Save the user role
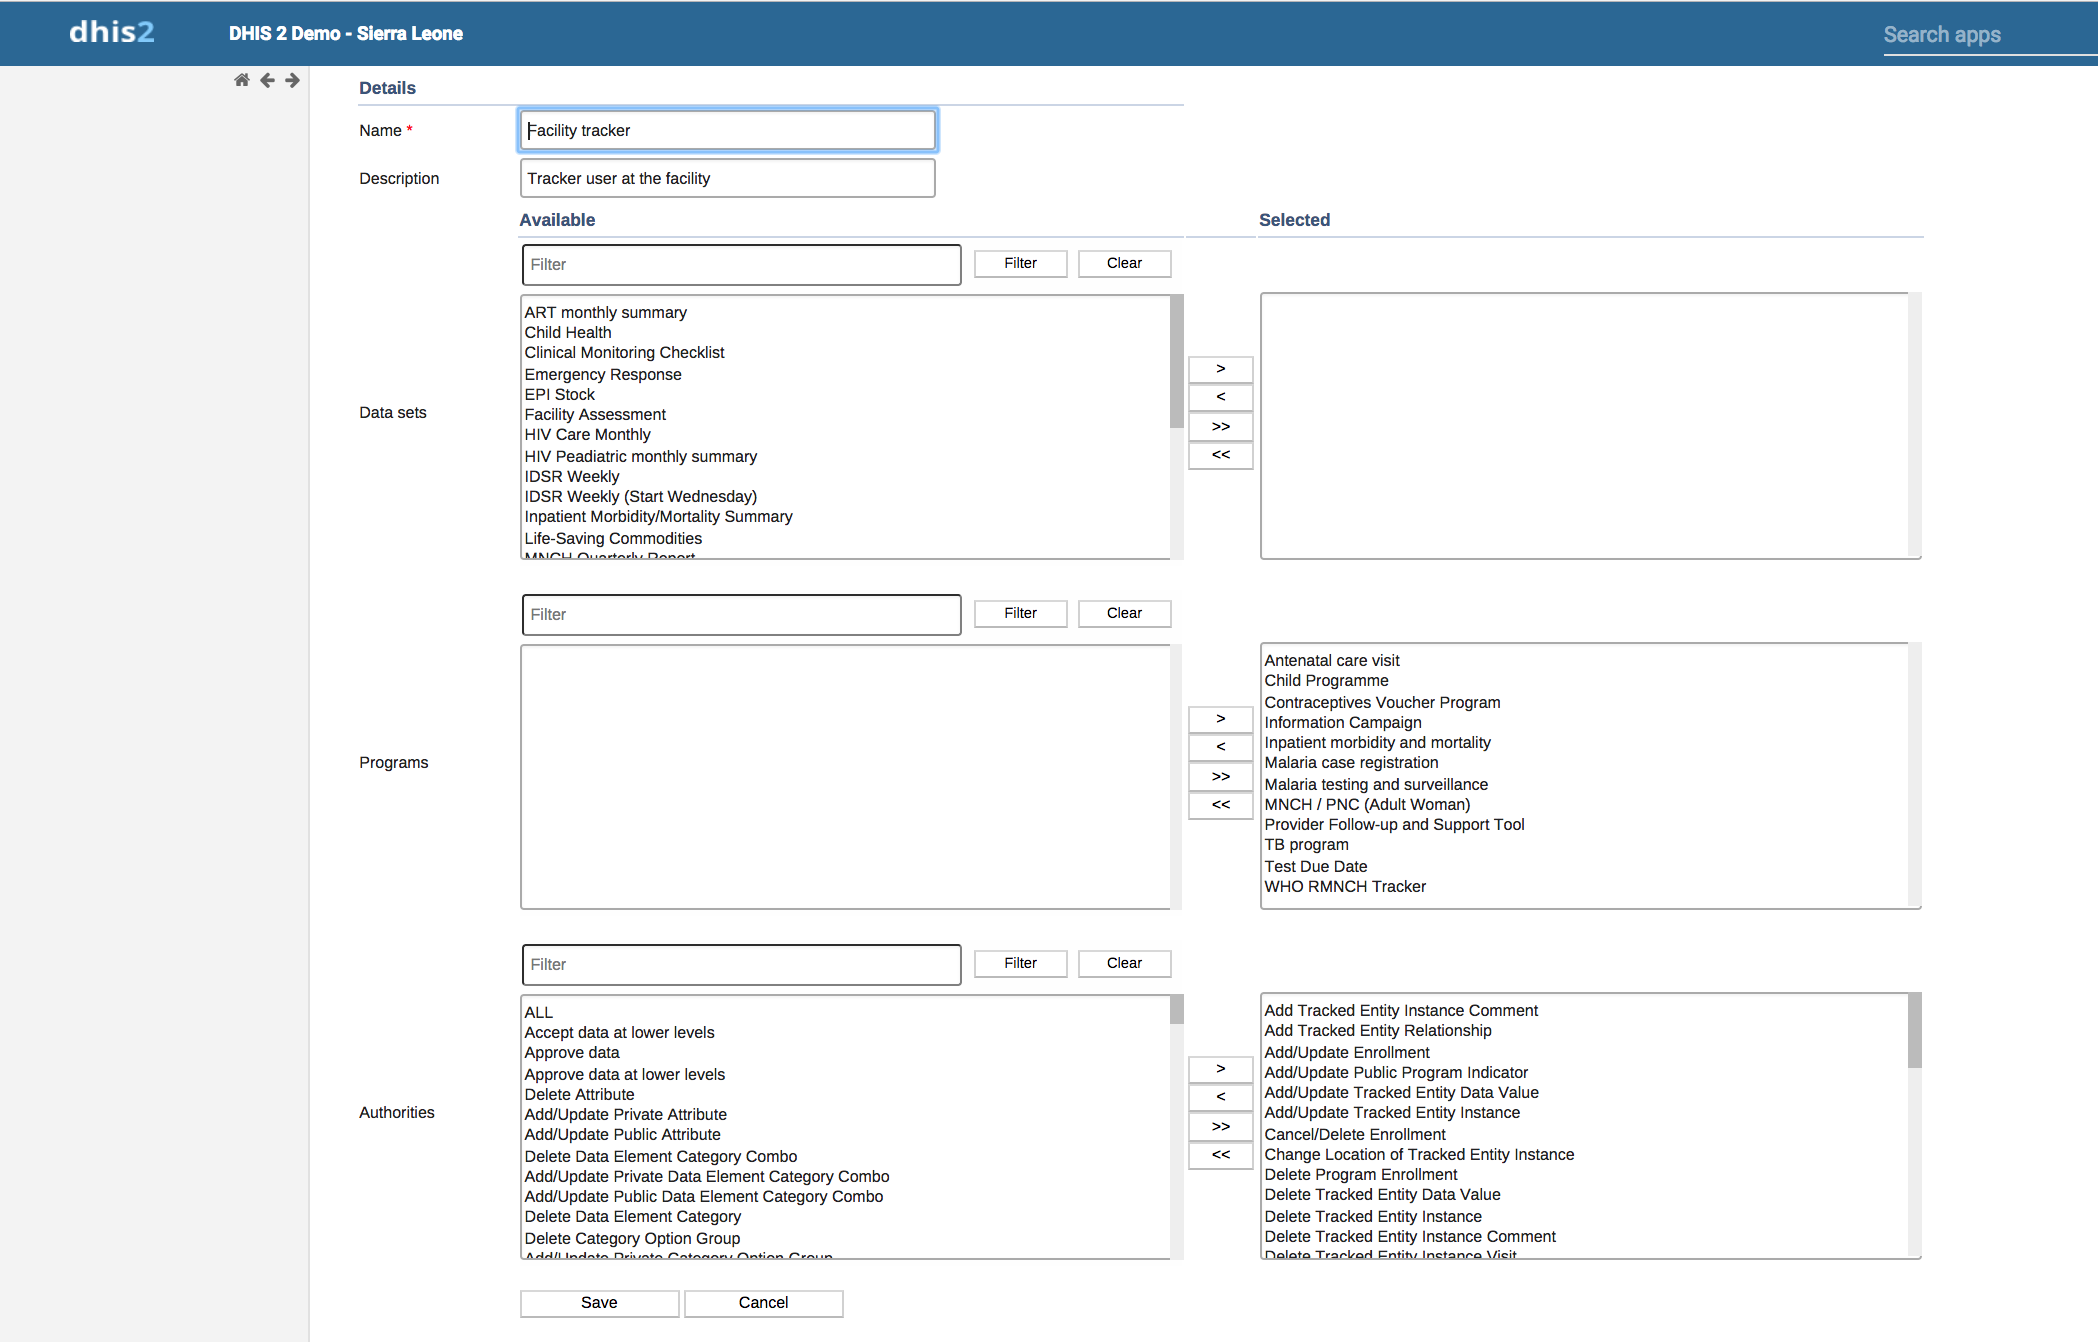2098x1342 pixels. pos(599,1303)
